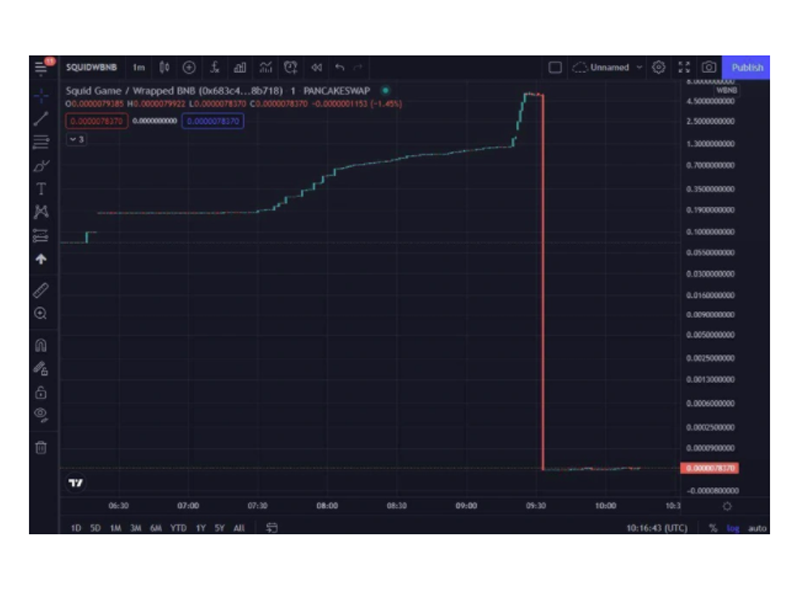Set range to 1M

tap(116, 528)
